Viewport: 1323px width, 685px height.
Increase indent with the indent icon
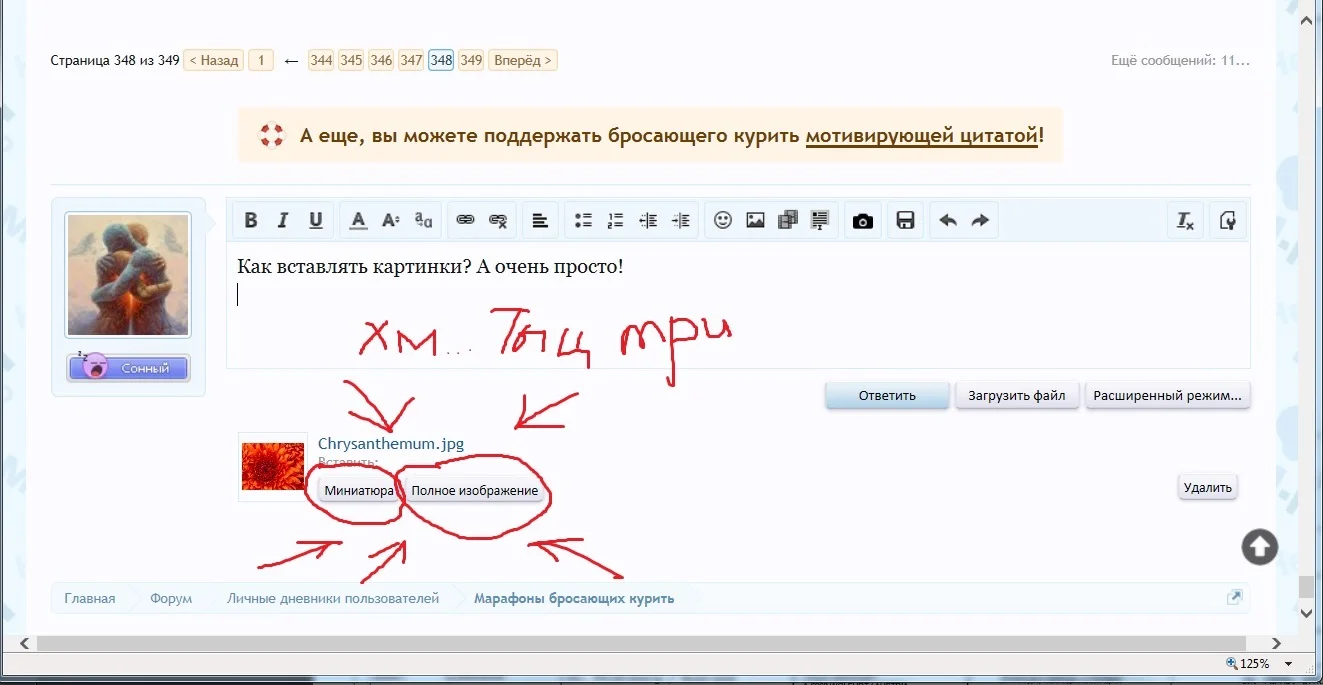pyautogui.click(x=681, y=220)
